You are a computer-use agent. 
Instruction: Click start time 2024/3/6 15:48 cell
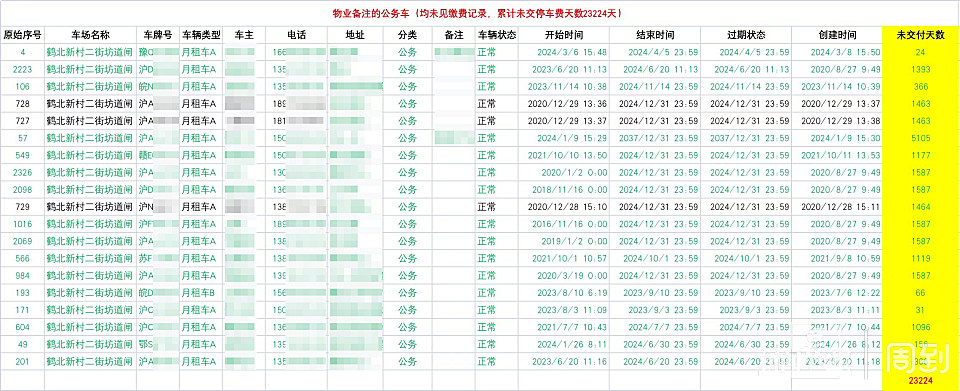pyautogui.click(x=563, y=53)
